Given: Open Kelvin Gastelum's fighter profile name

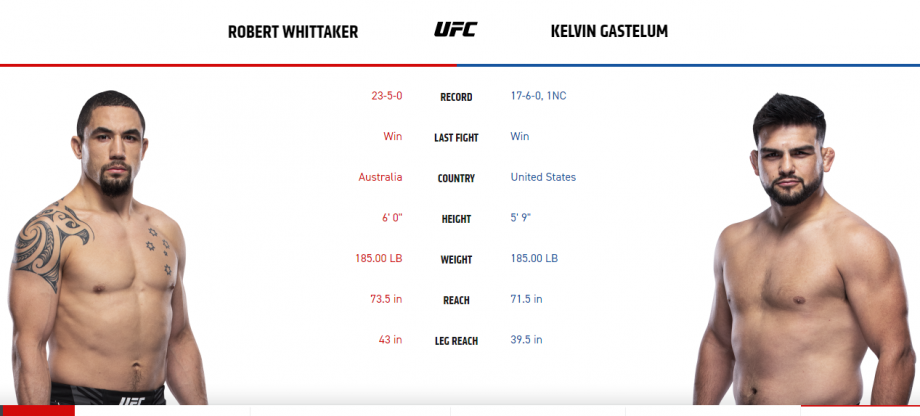Looking at the screenshot, I should point(609,31).
